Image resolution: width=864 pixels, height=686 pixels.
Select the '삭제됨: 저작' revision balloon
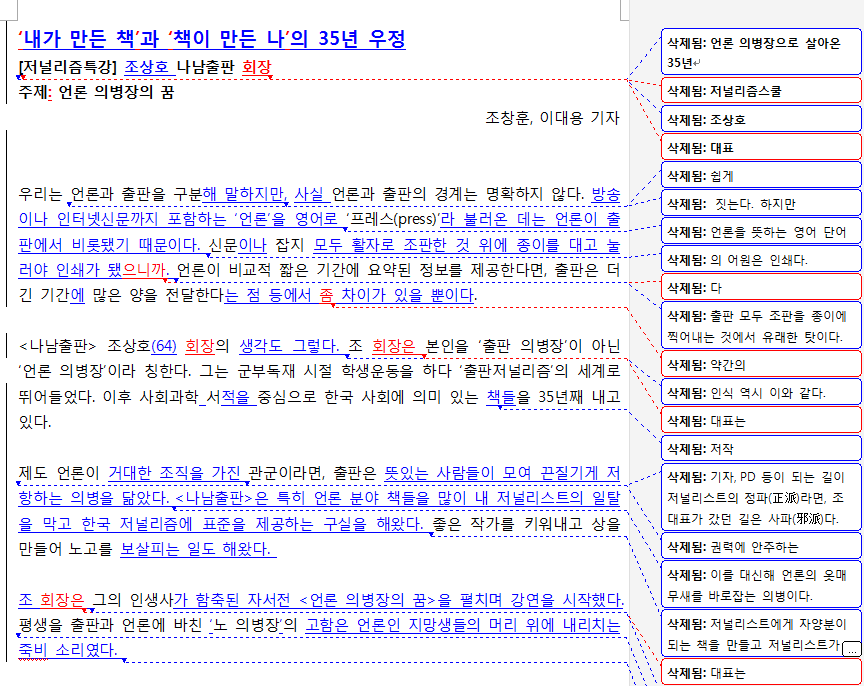pos(758,447)
